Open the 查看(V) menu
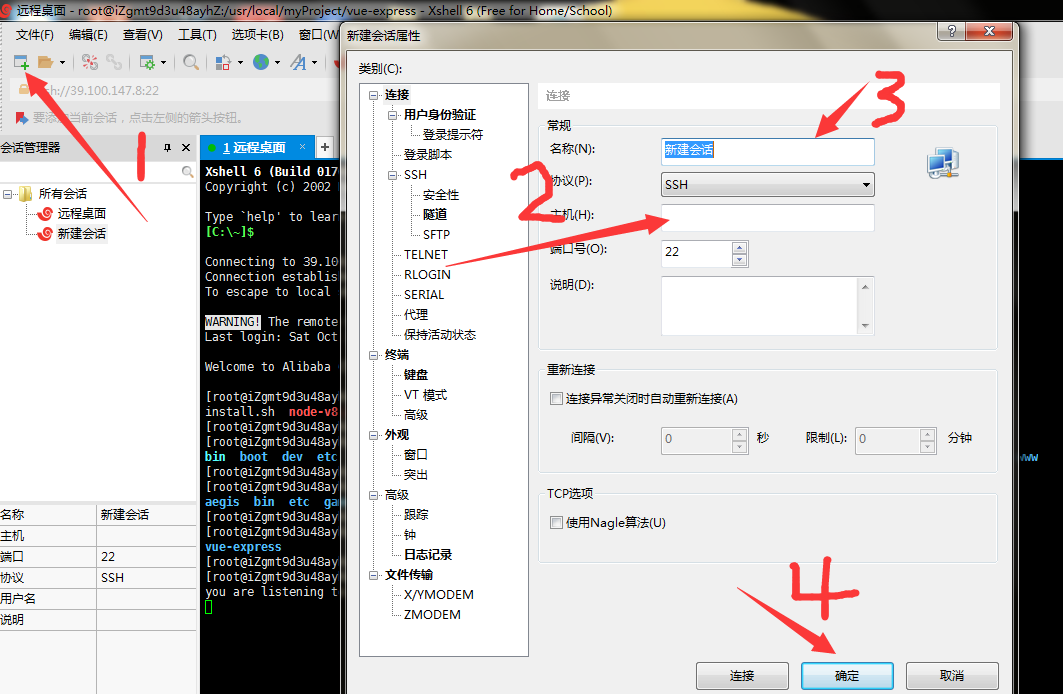Image resolution: width=1063 pixels, height=694 pixels. (142, 35)
